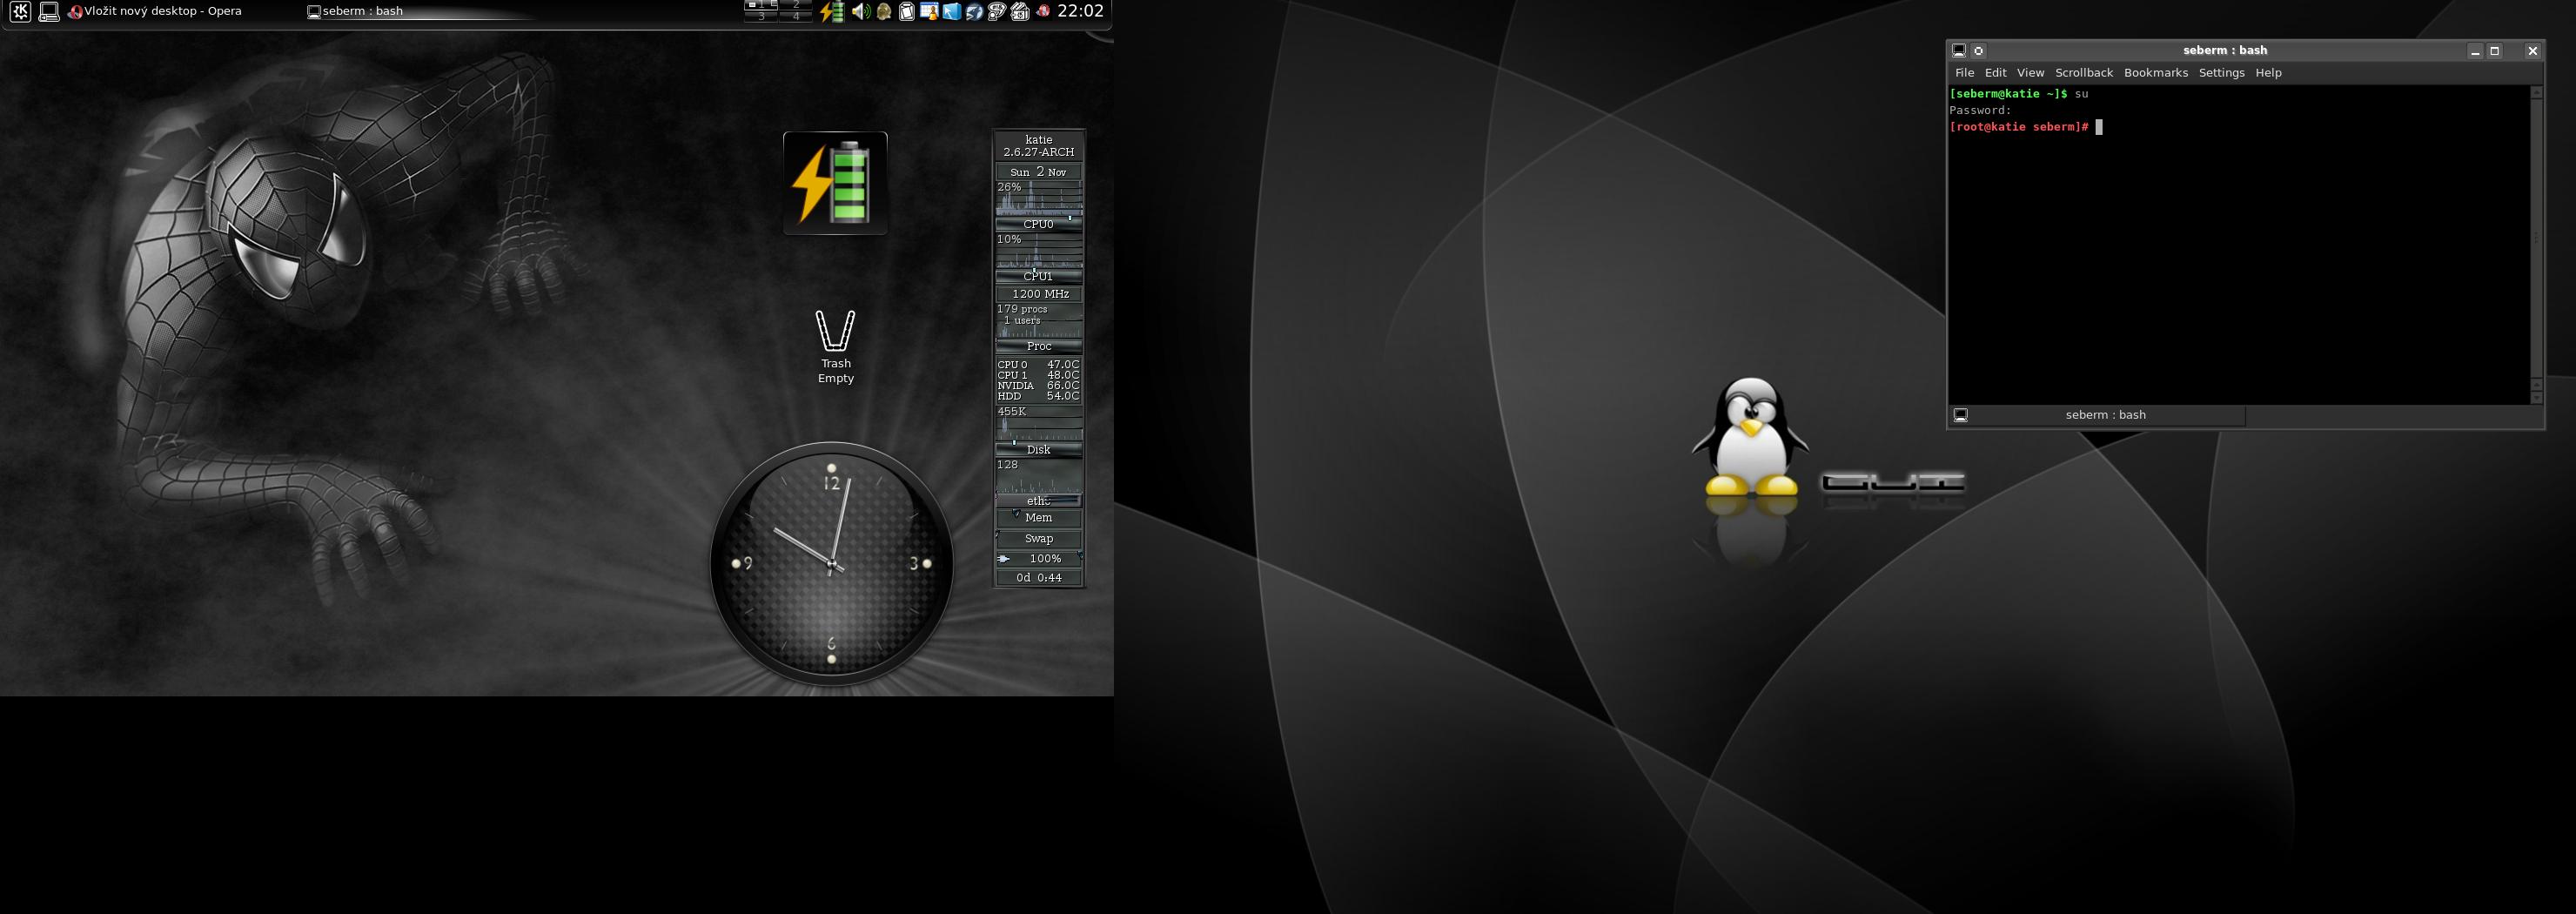Click the shark tray icon

click(974, 12)
